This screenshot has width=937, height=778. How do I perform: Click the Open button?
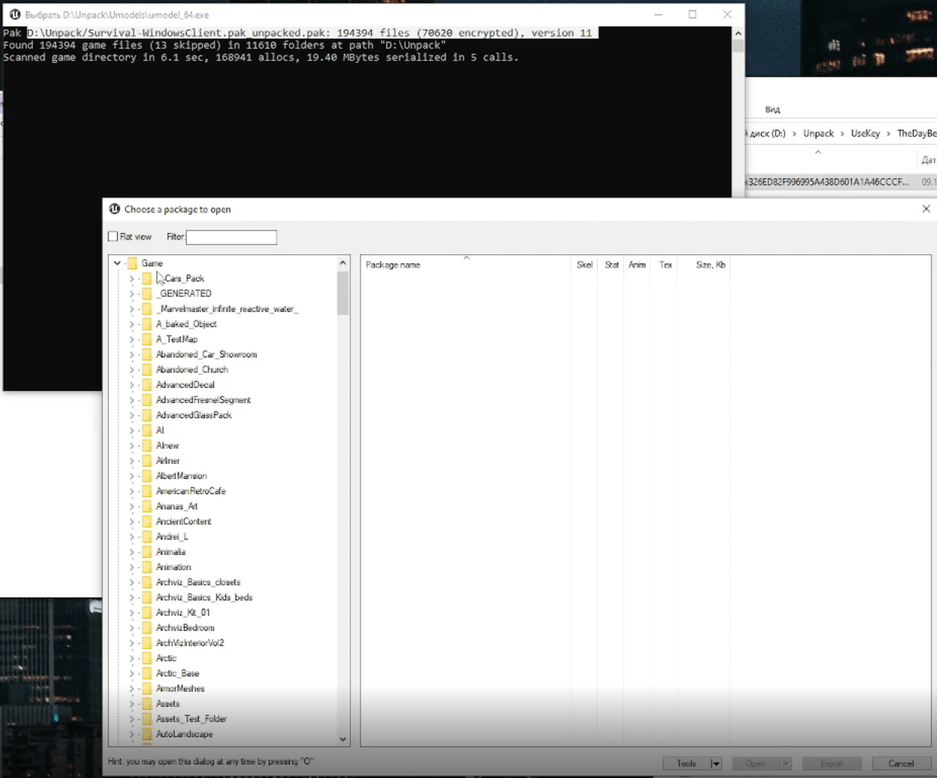tap(755, 764)
